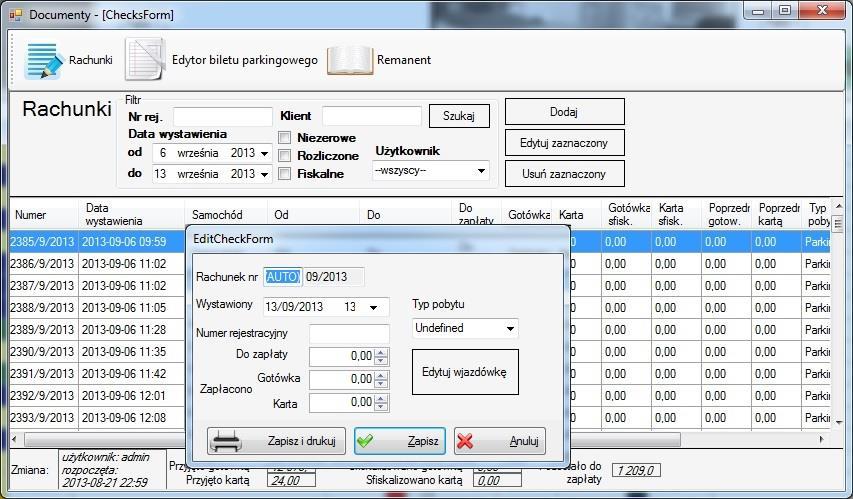This screenshot has height=499, width=853.
Task: Click the Karta sfisk. column header
Action: (676, 214)
